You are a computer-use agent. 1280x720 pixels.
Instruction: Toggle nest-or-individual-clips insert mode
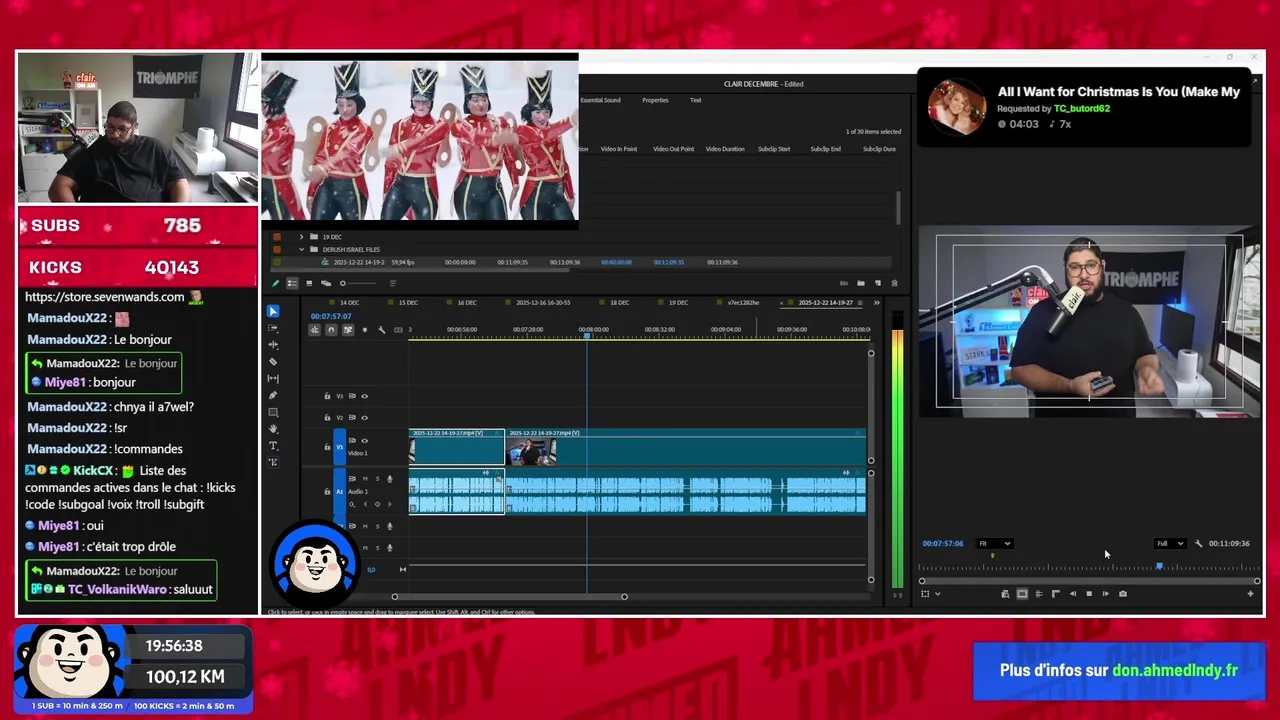315,330
